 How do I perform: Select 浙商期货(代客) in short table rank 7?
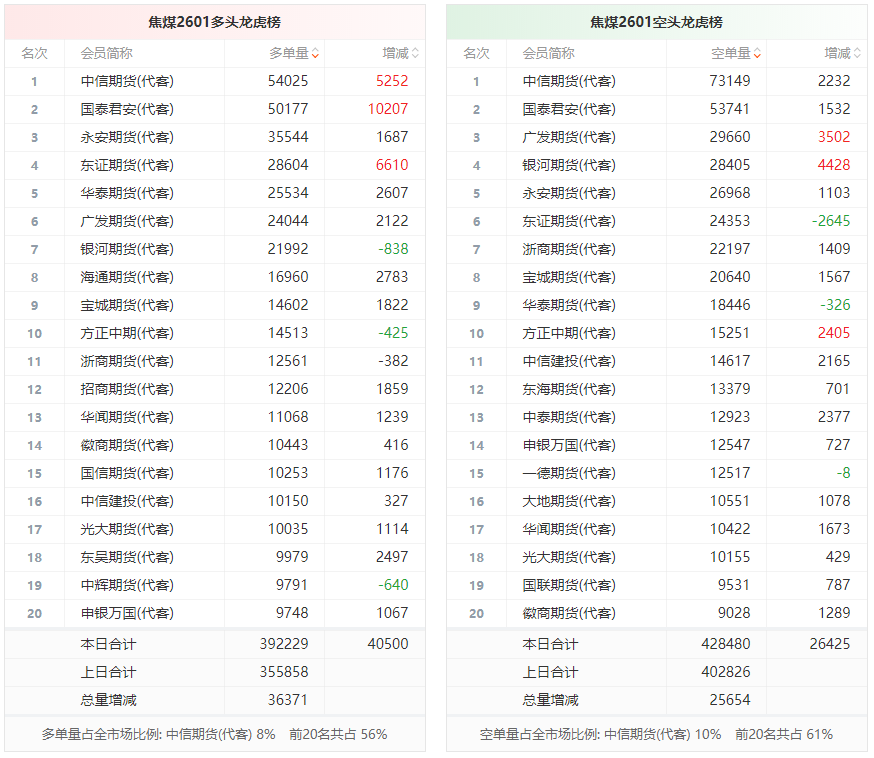tap(569, 249)
